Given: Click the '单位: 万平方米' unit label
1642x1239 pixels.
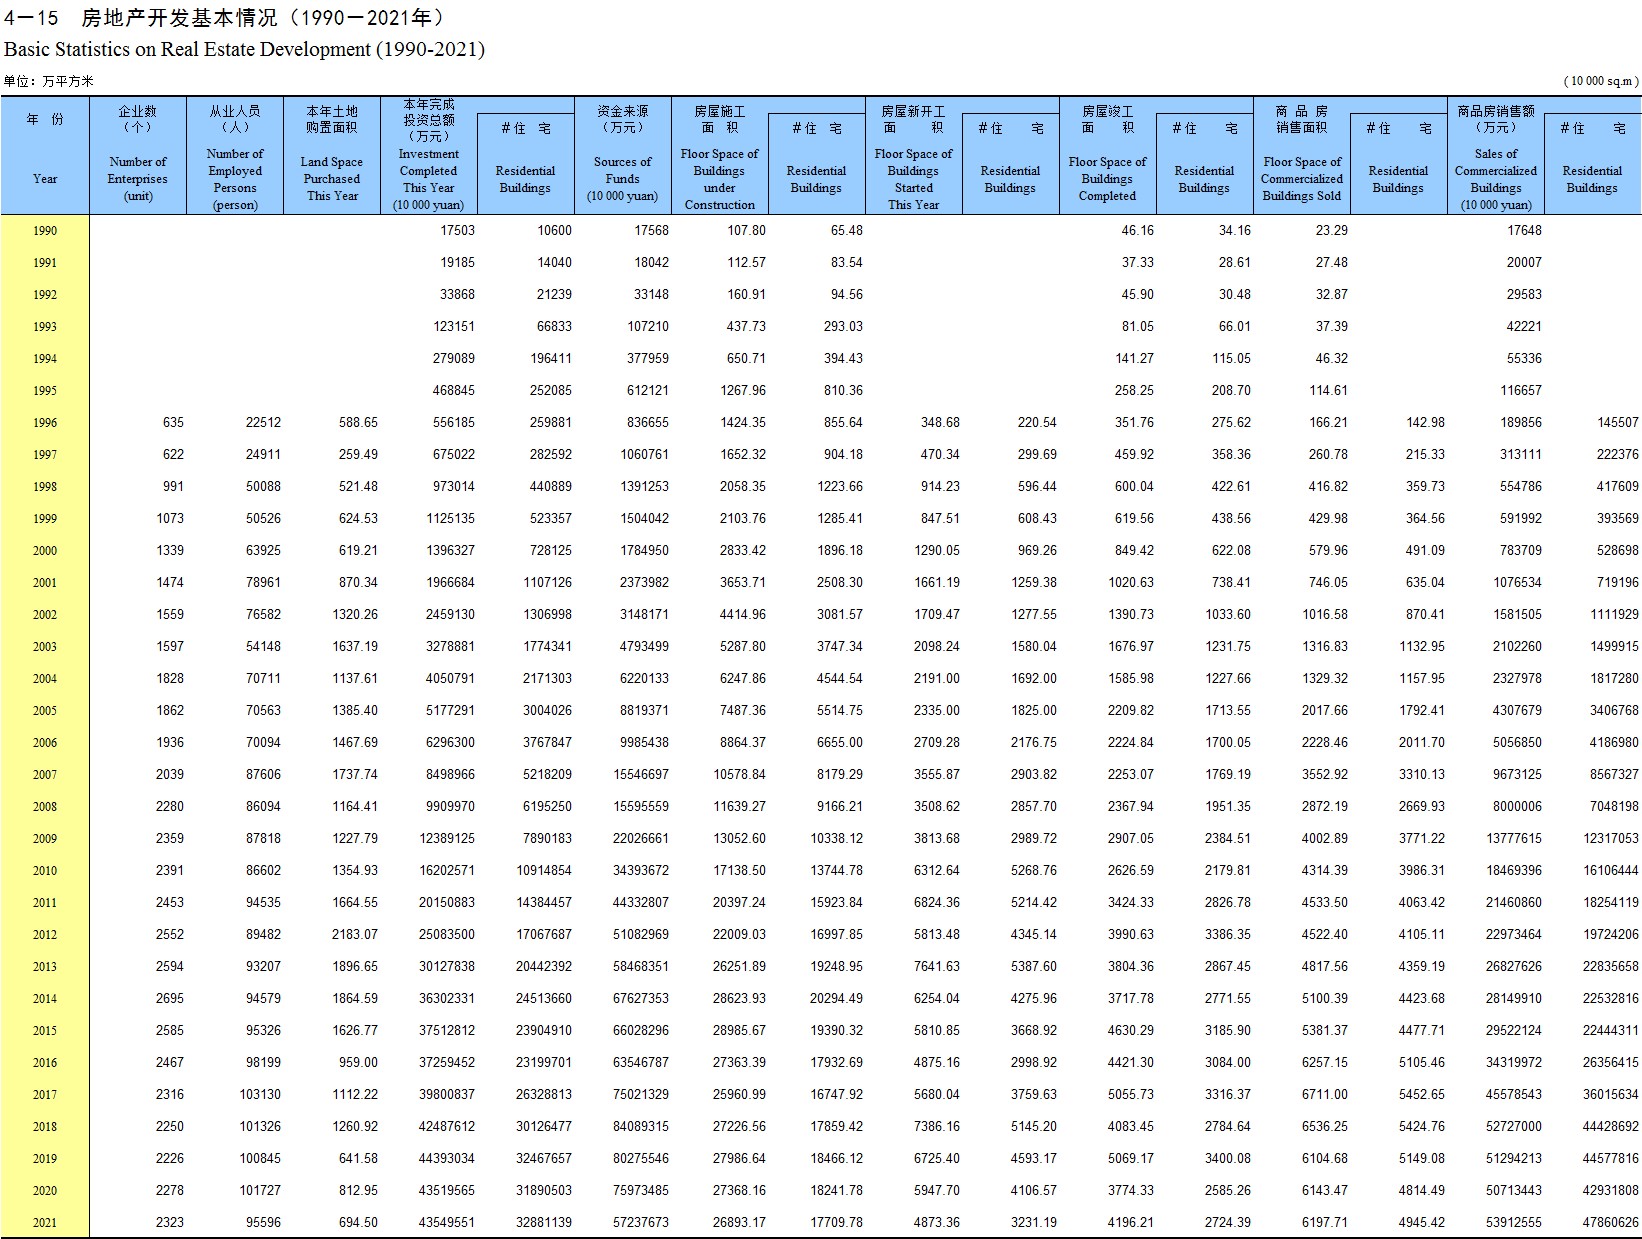Looking at the screenshot, I should pyautogui.click(x=48, y=81).
